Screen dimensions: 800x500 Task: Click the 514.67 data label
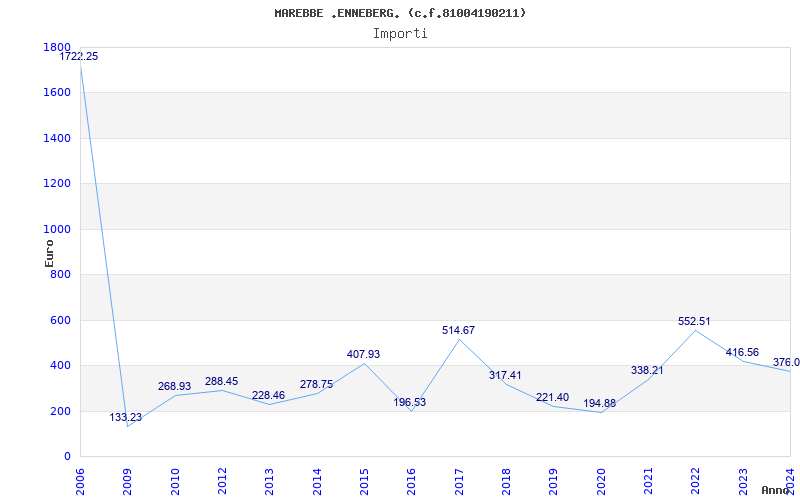click(458, 331)
